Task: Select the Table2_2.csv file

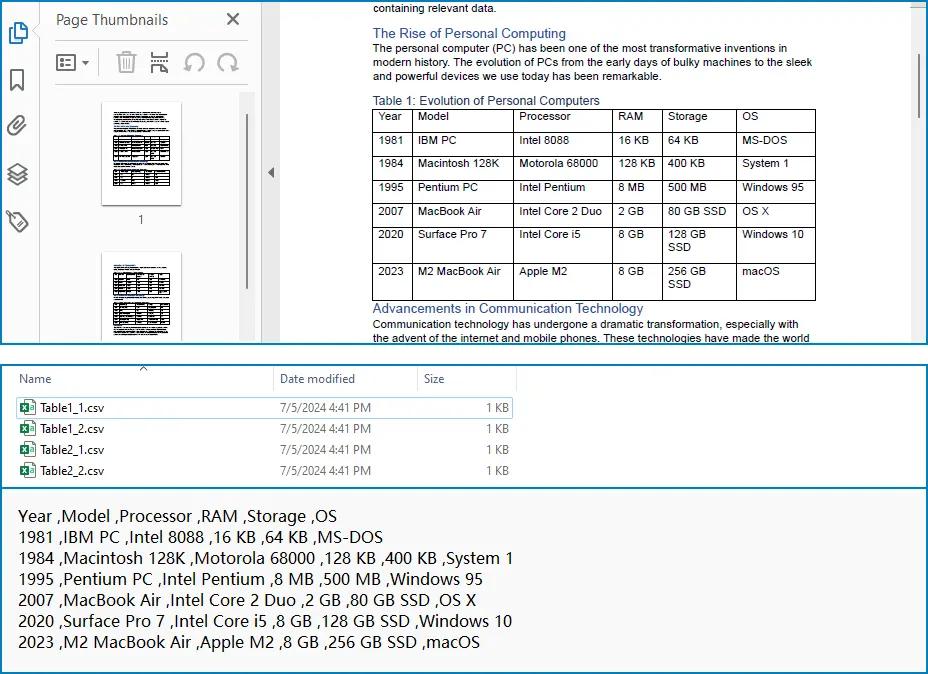Action: [264, 470]
